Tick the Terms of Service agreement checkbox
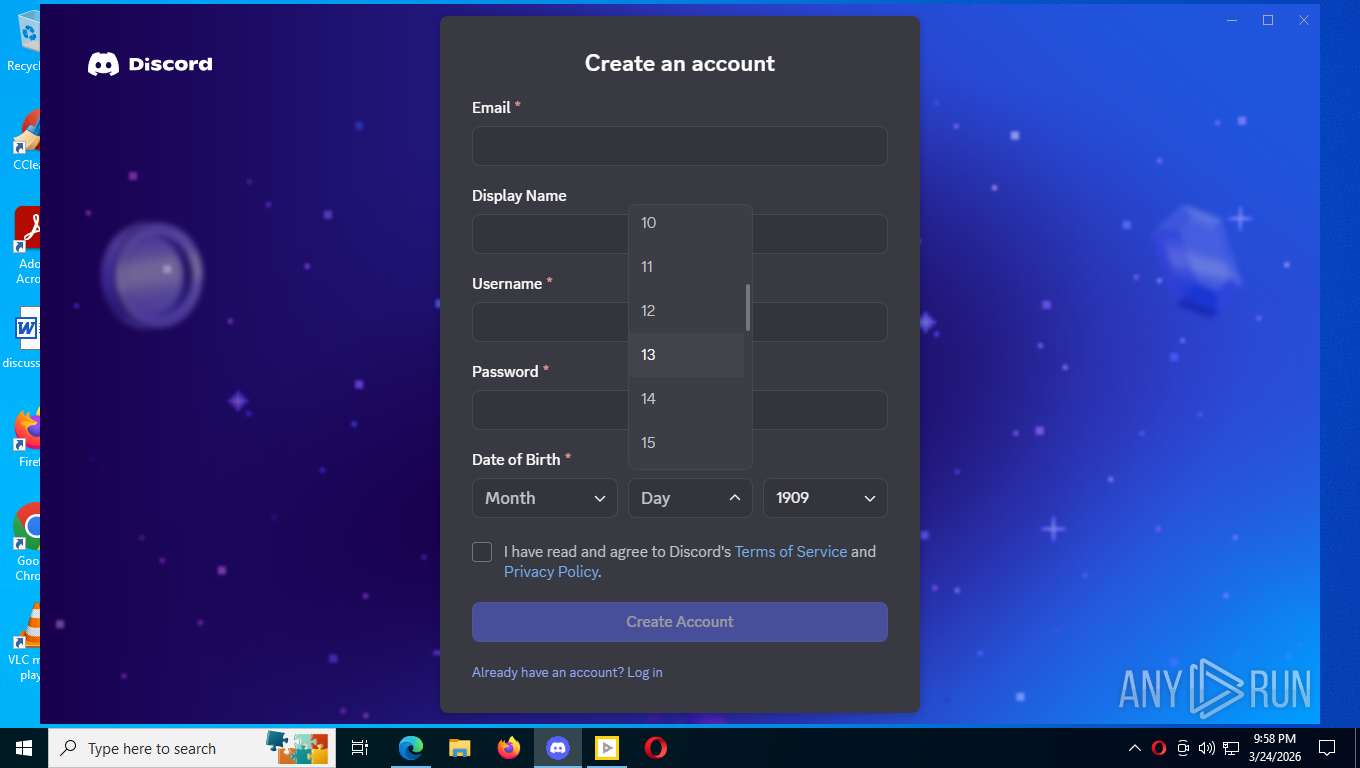 (x=482, y=552)
